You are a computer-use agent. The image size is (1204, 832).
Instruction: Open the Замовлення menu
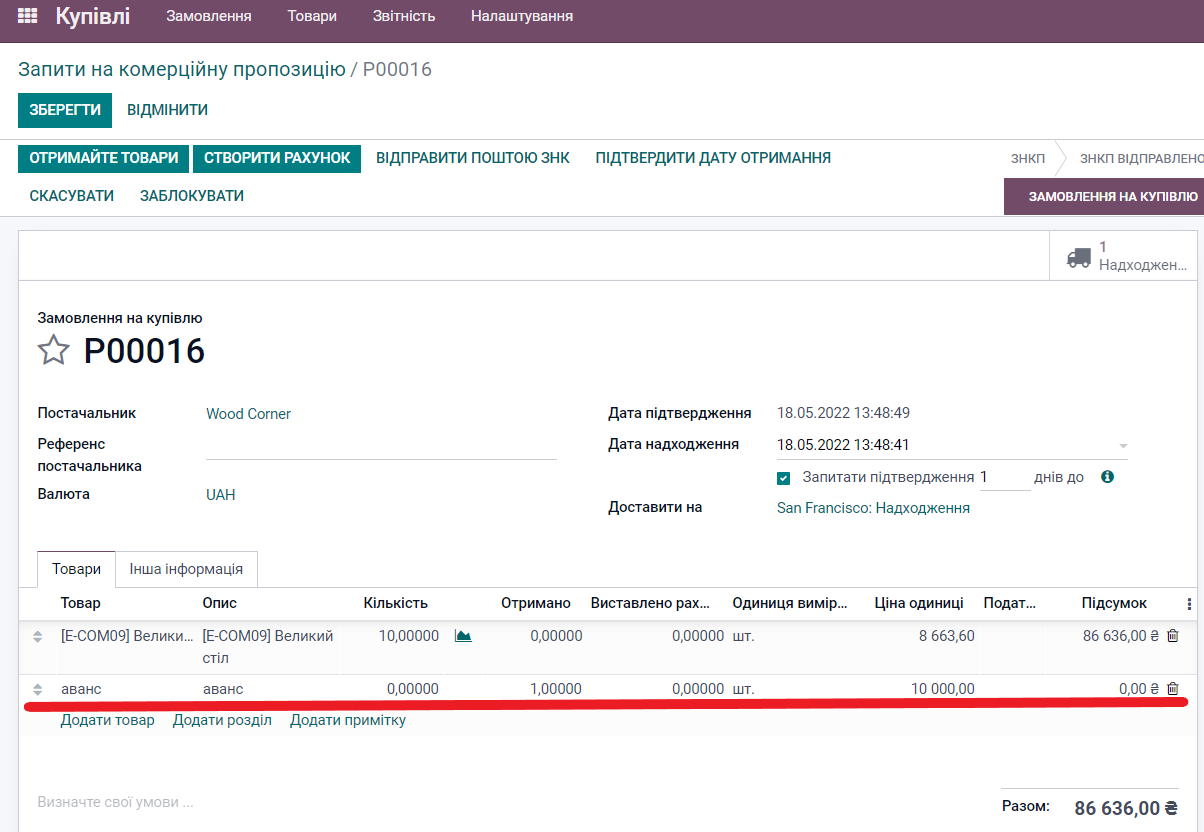click(208, 16)
